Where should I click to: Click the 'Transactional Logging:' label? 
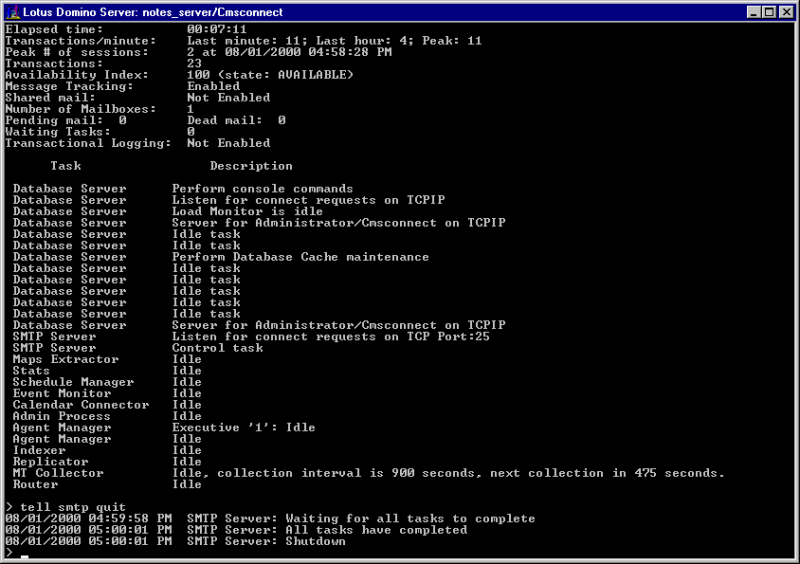88,143
